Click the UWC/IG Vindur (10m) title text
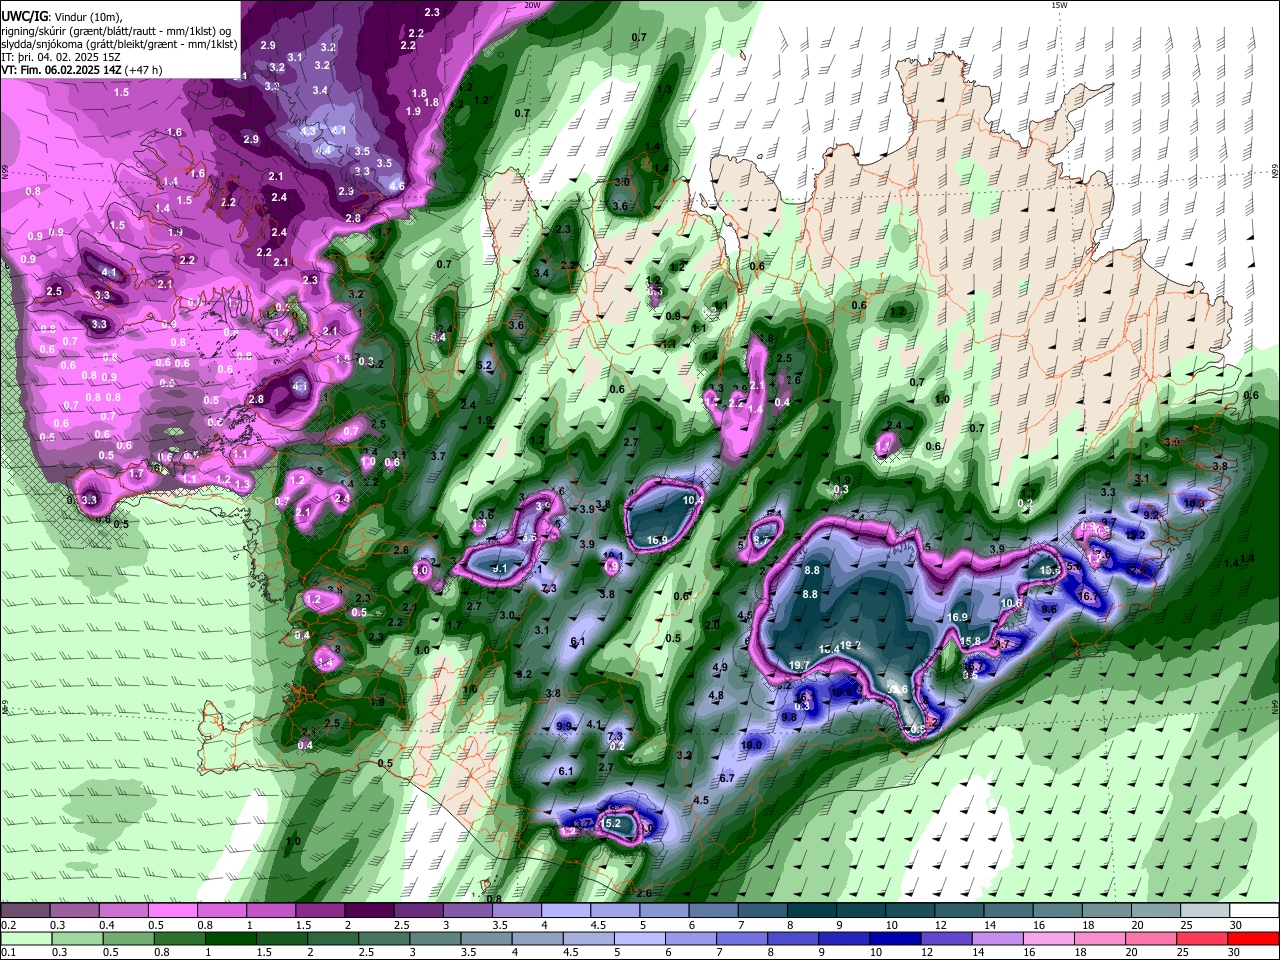 pyautogui.click(x=61, y=16)
